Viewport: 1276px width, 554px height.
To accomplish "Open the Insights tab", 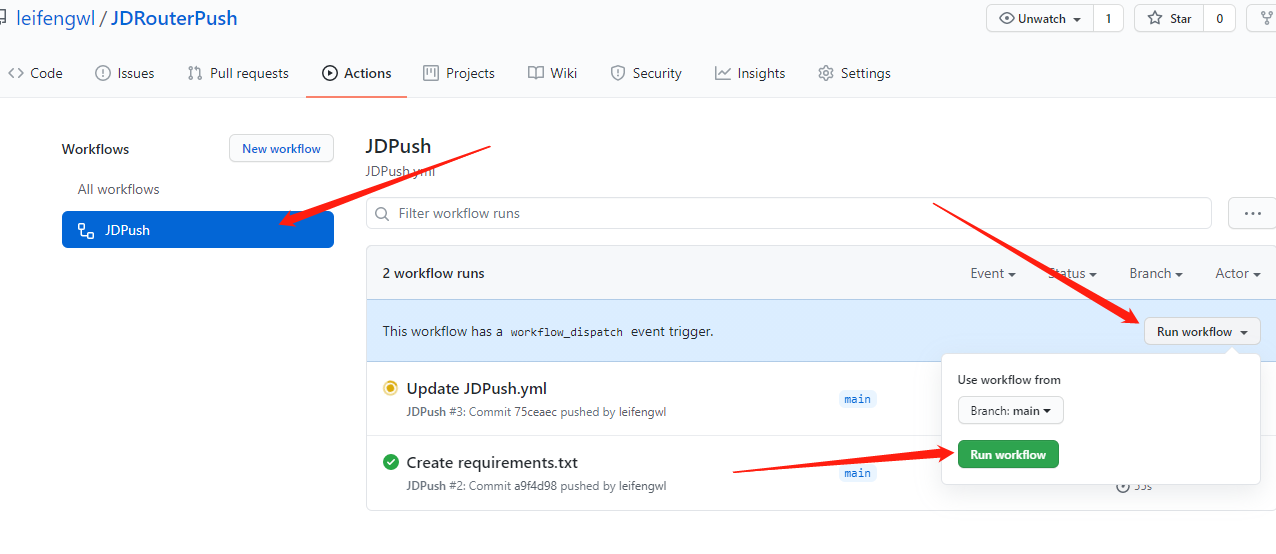I will (750, 73).
